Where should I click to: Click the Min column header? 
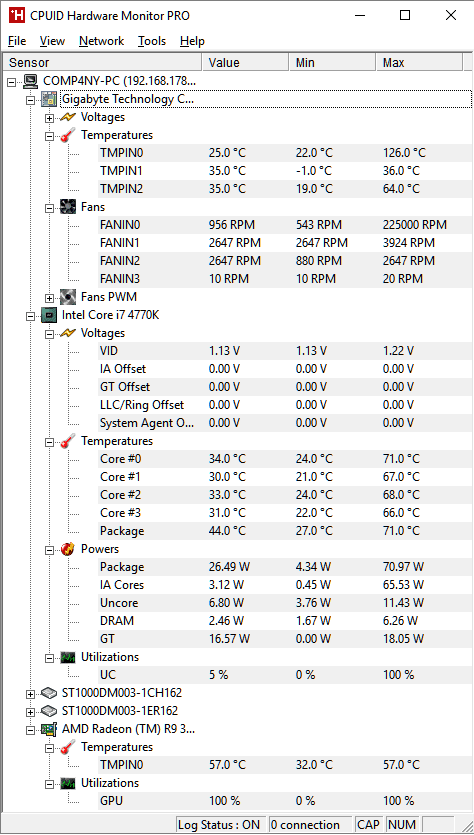(332, 62)
